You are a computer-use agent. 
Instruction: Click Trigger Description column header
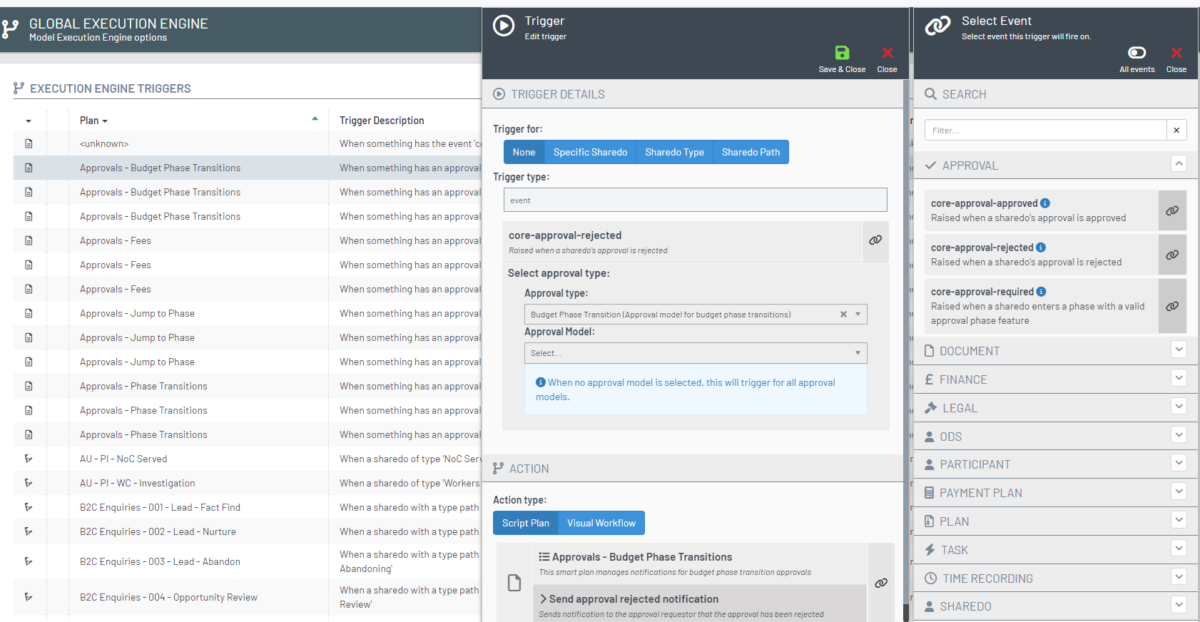tap(382, 120)
